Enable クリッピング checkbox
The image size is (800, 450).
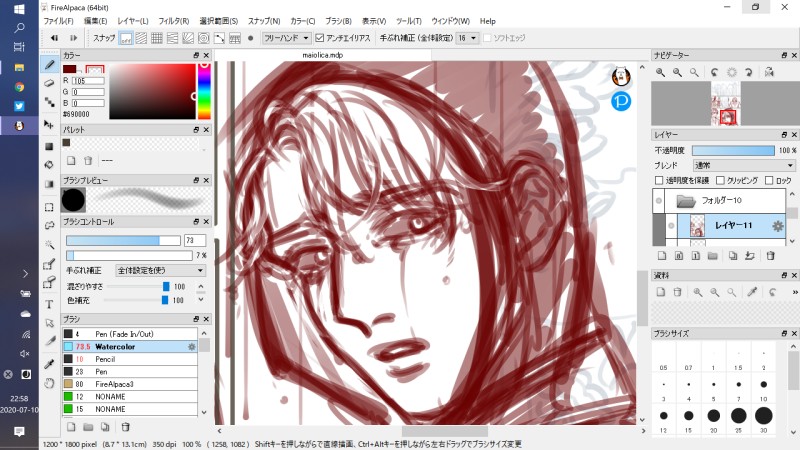[720, 180]
